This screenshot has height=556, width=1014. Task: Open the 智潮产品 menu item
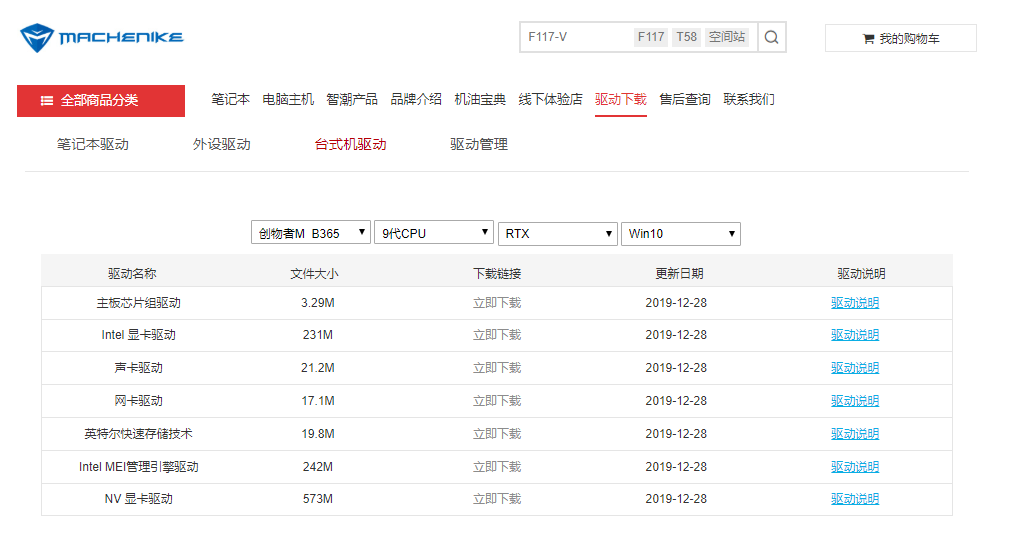click(x=352, y=100)
